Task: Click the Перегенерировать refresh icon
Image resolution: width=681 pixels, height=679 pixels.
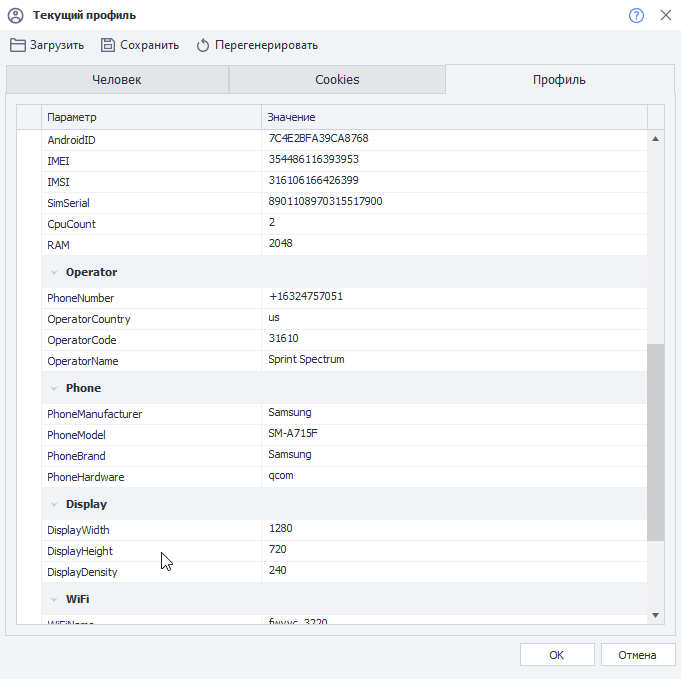Action: click(203, 45)
